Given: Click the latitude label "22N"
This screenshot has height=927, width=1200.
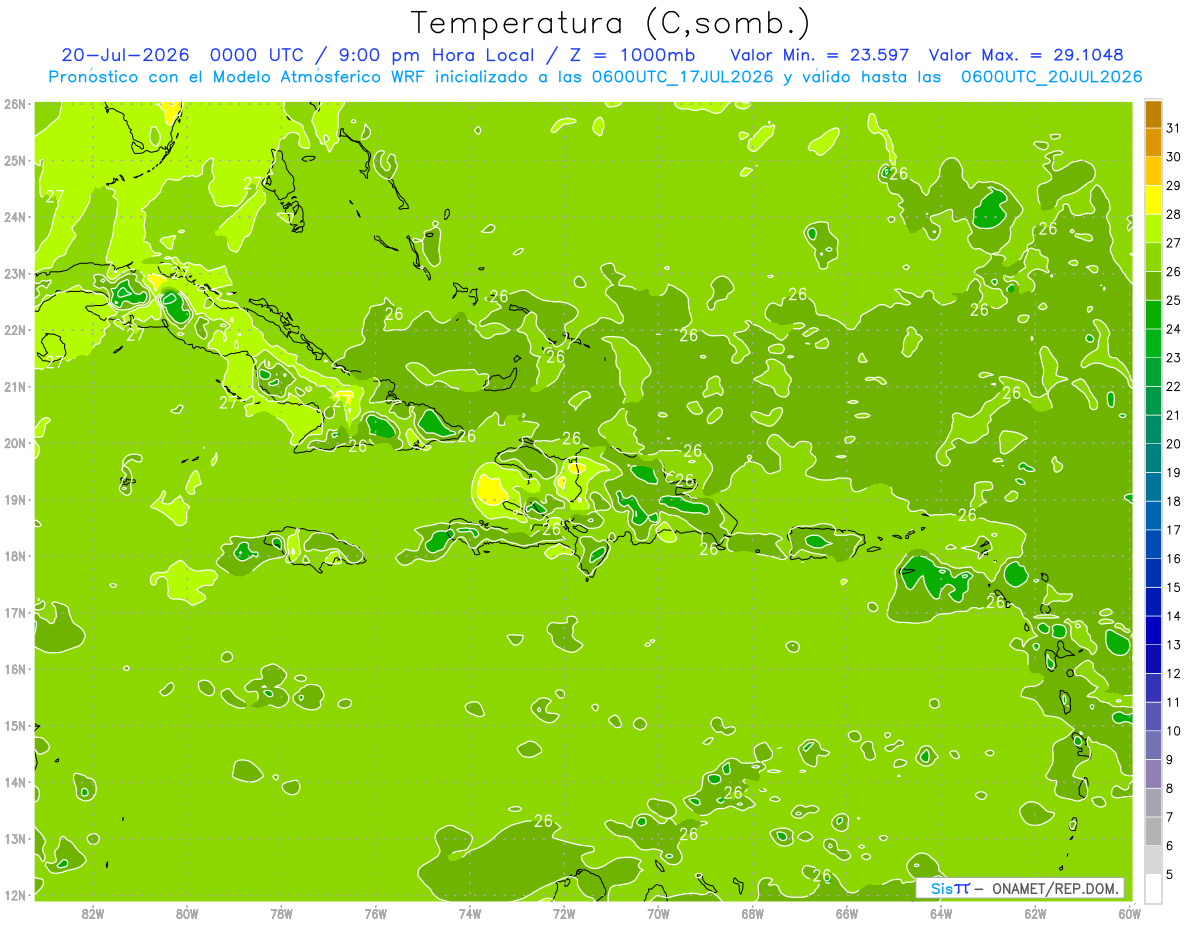Looking at the screenshot, I should (15, 331).
